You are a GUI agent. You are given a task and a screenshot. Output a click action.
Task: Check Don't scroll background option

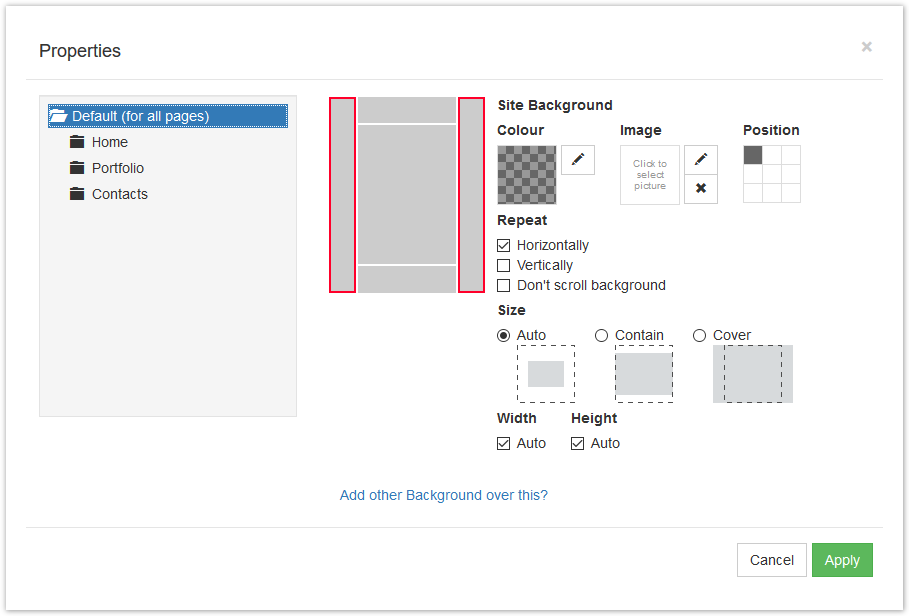point(503,285)
